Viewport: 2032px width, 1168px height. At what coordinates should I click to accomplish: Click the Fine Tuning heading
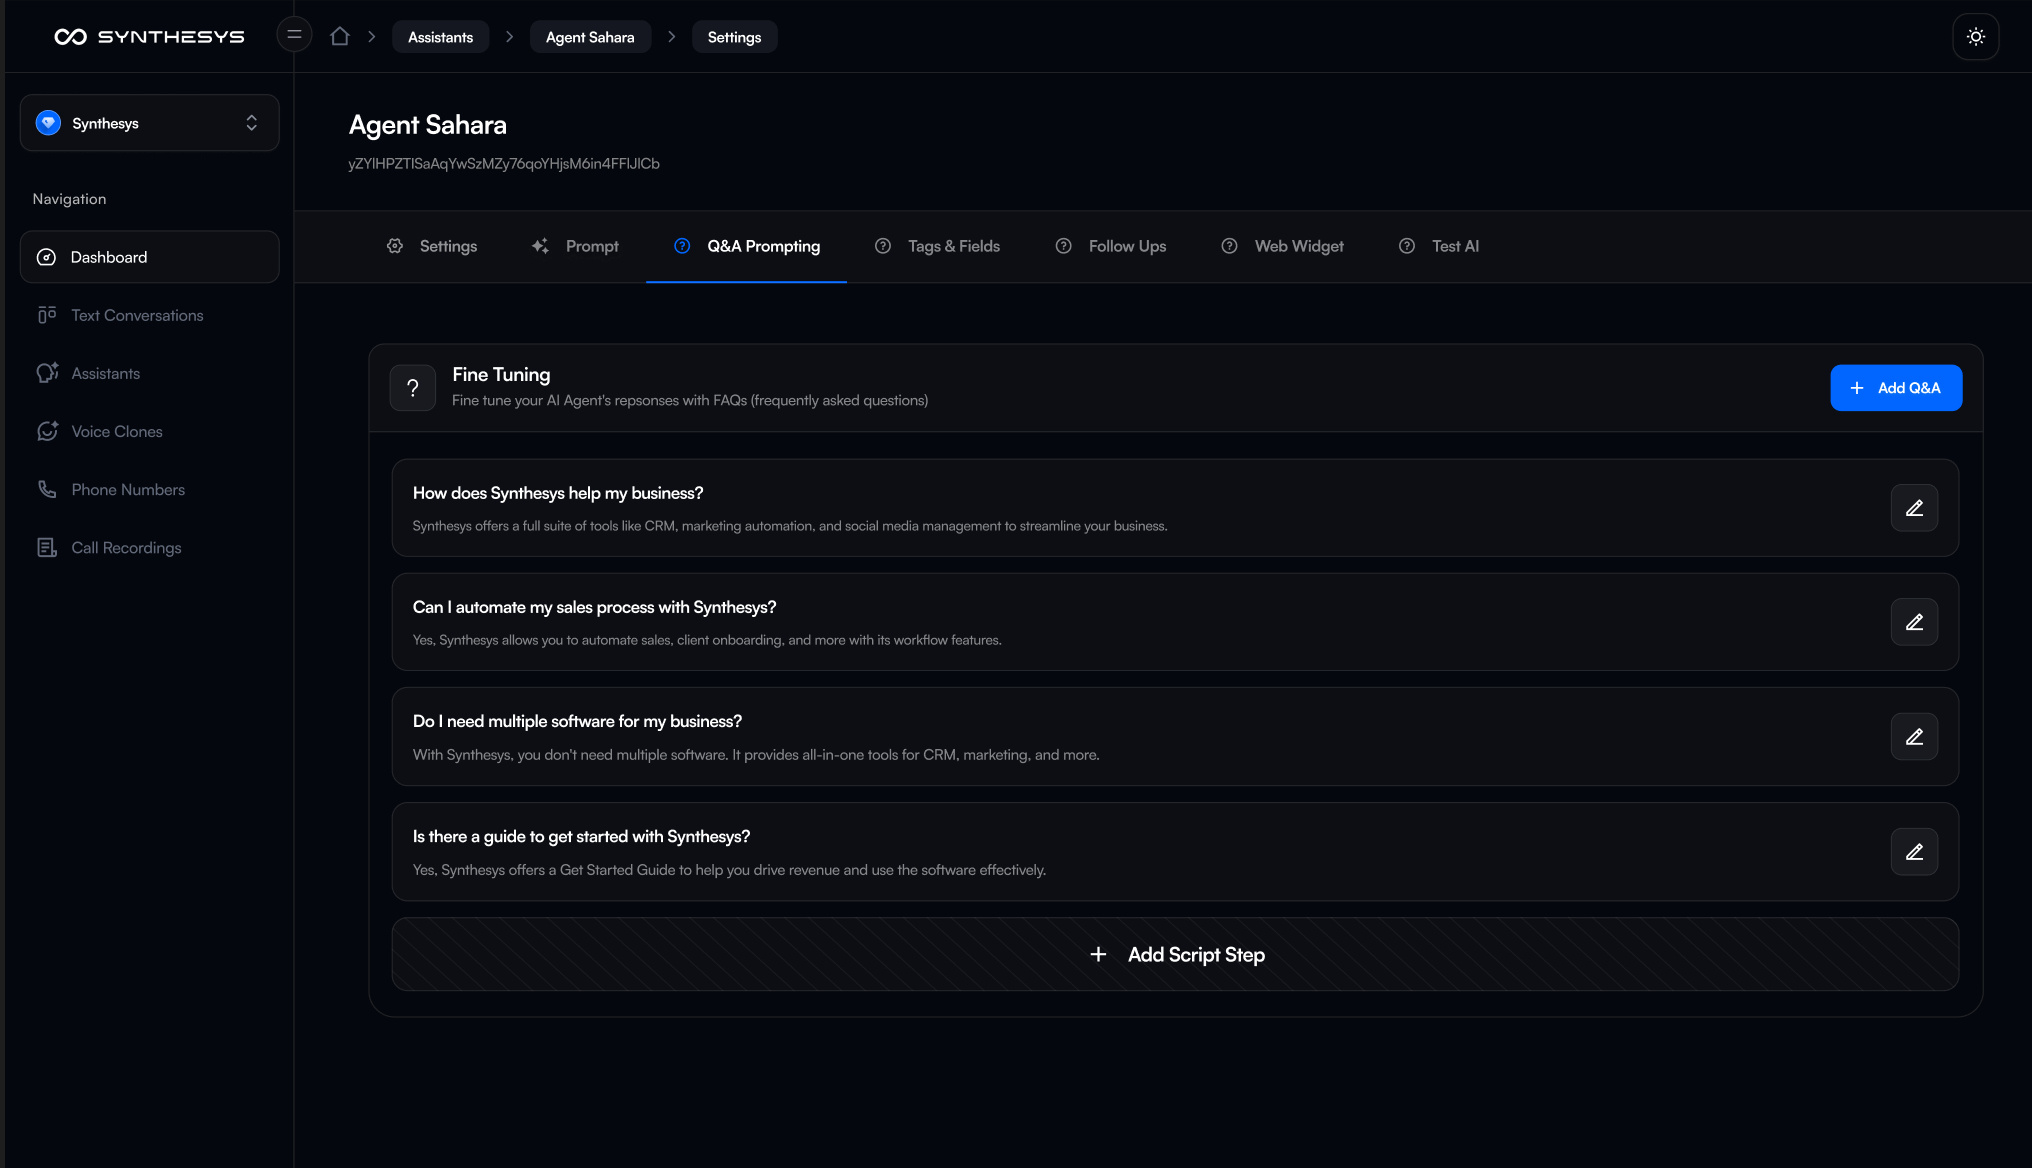pos(501,374)
